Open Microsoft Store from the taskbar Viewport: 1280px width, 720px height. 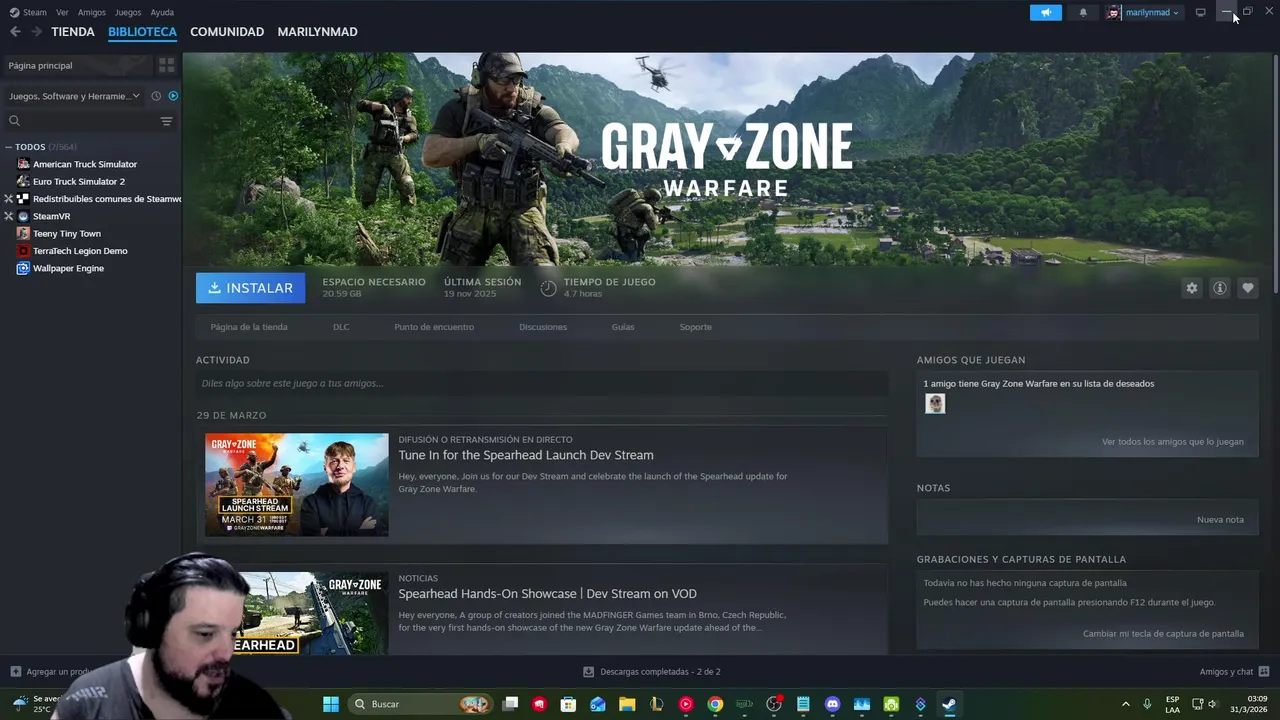click(x=568, y=704)
